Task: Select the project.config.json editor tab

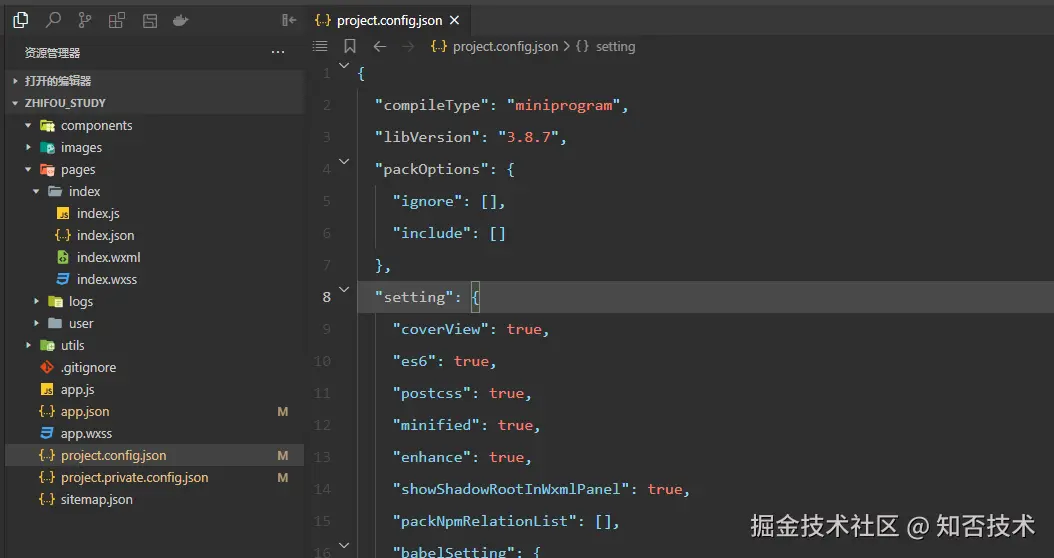Action: [389, 20]
